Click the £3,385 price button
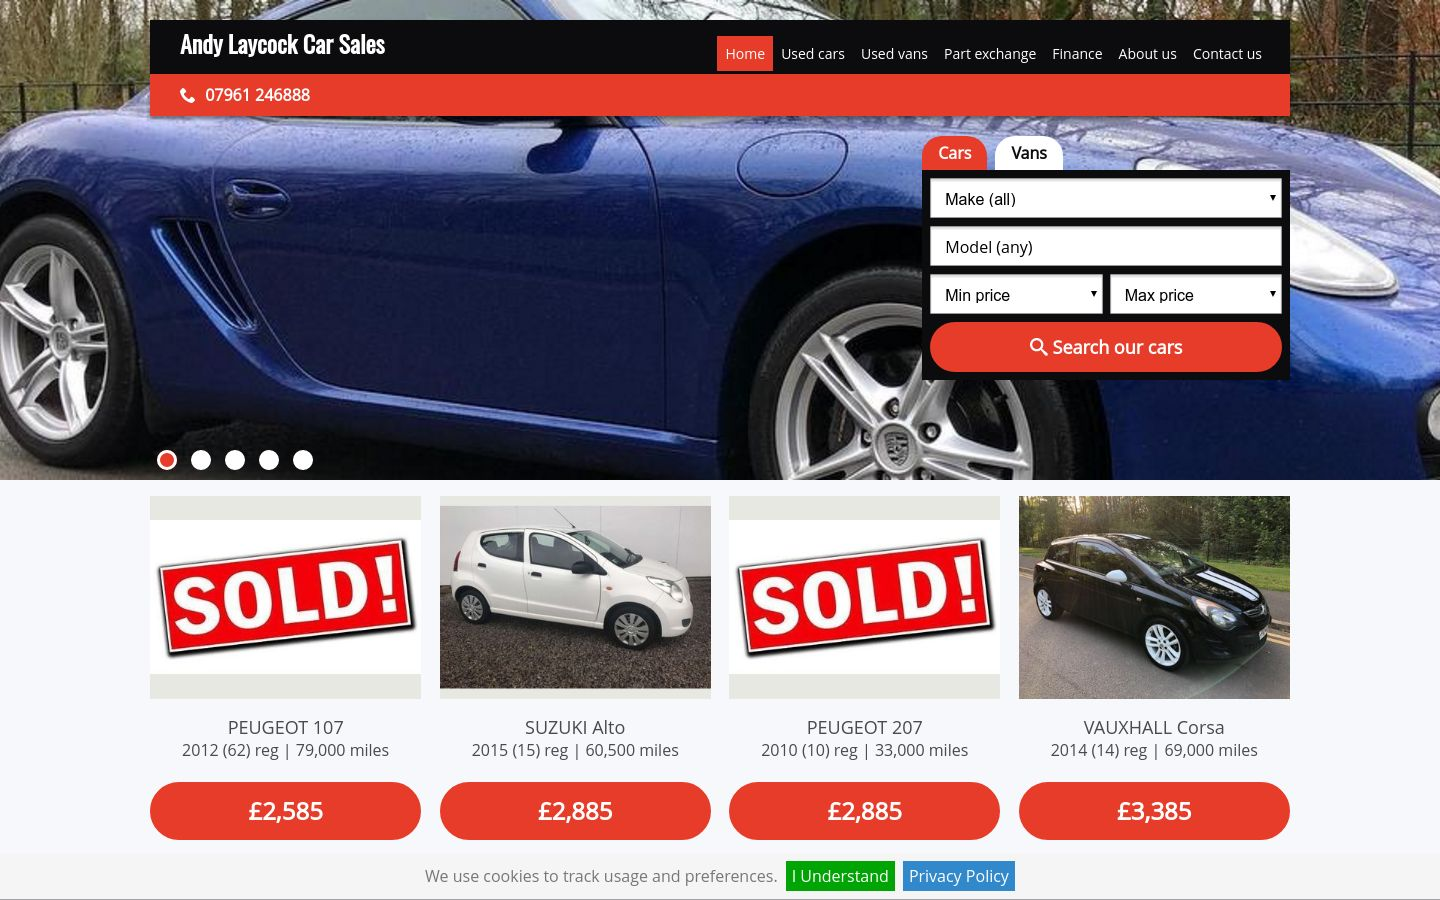This screenshot has width=1440, height=900. coord(1154,811)
